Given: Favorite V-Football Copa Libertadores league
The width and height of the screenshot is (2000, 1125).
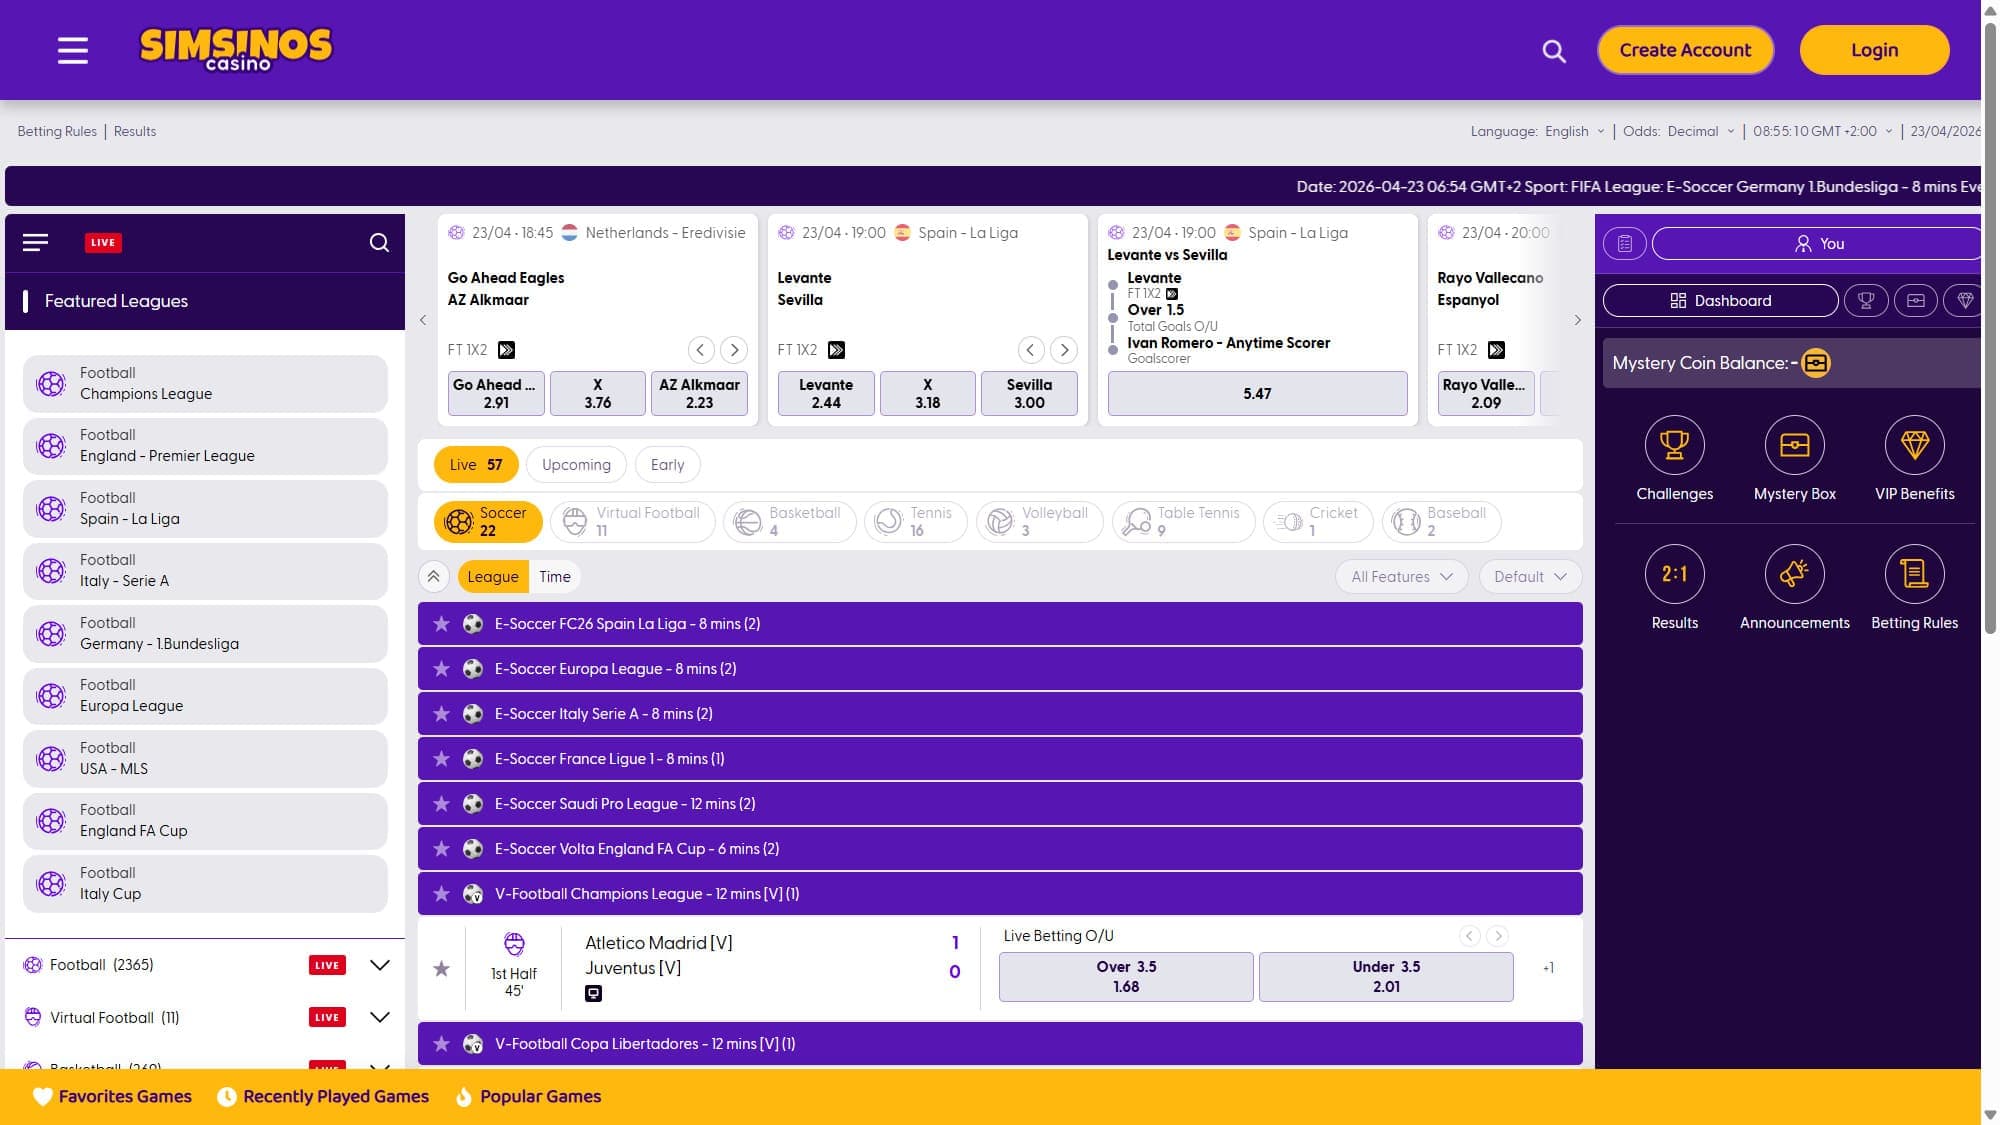Looking at the screenshot, I should point(441,1044).
